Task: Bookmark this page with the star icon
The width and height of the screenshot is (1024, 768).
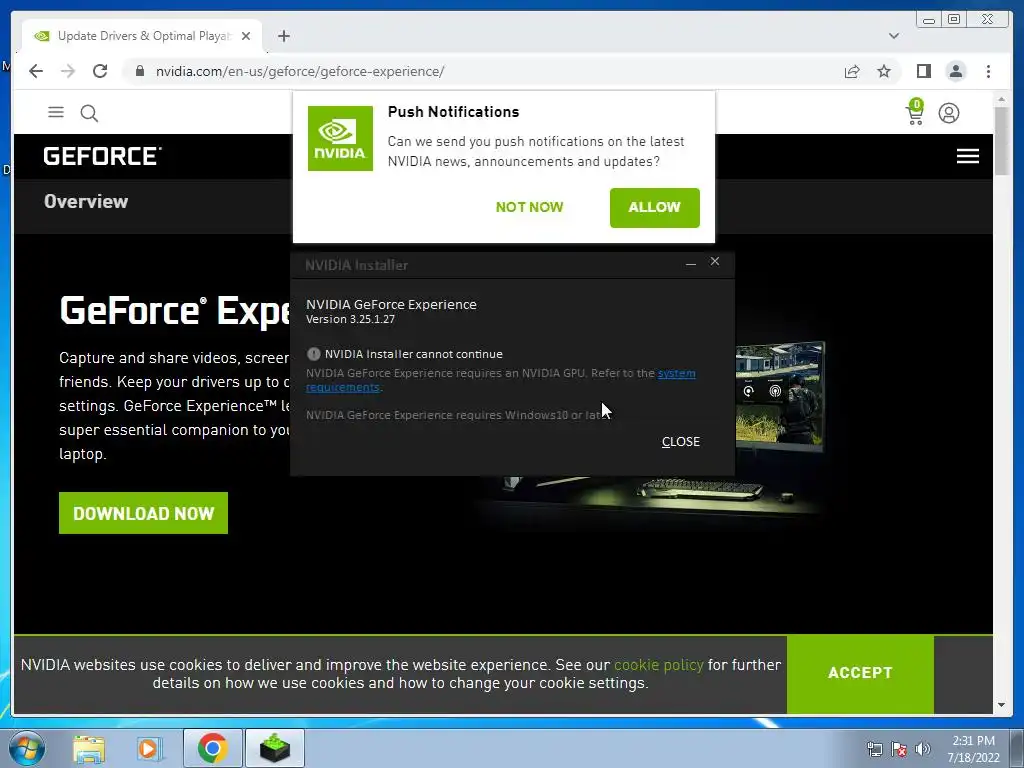Action: (x=884, y=71)
